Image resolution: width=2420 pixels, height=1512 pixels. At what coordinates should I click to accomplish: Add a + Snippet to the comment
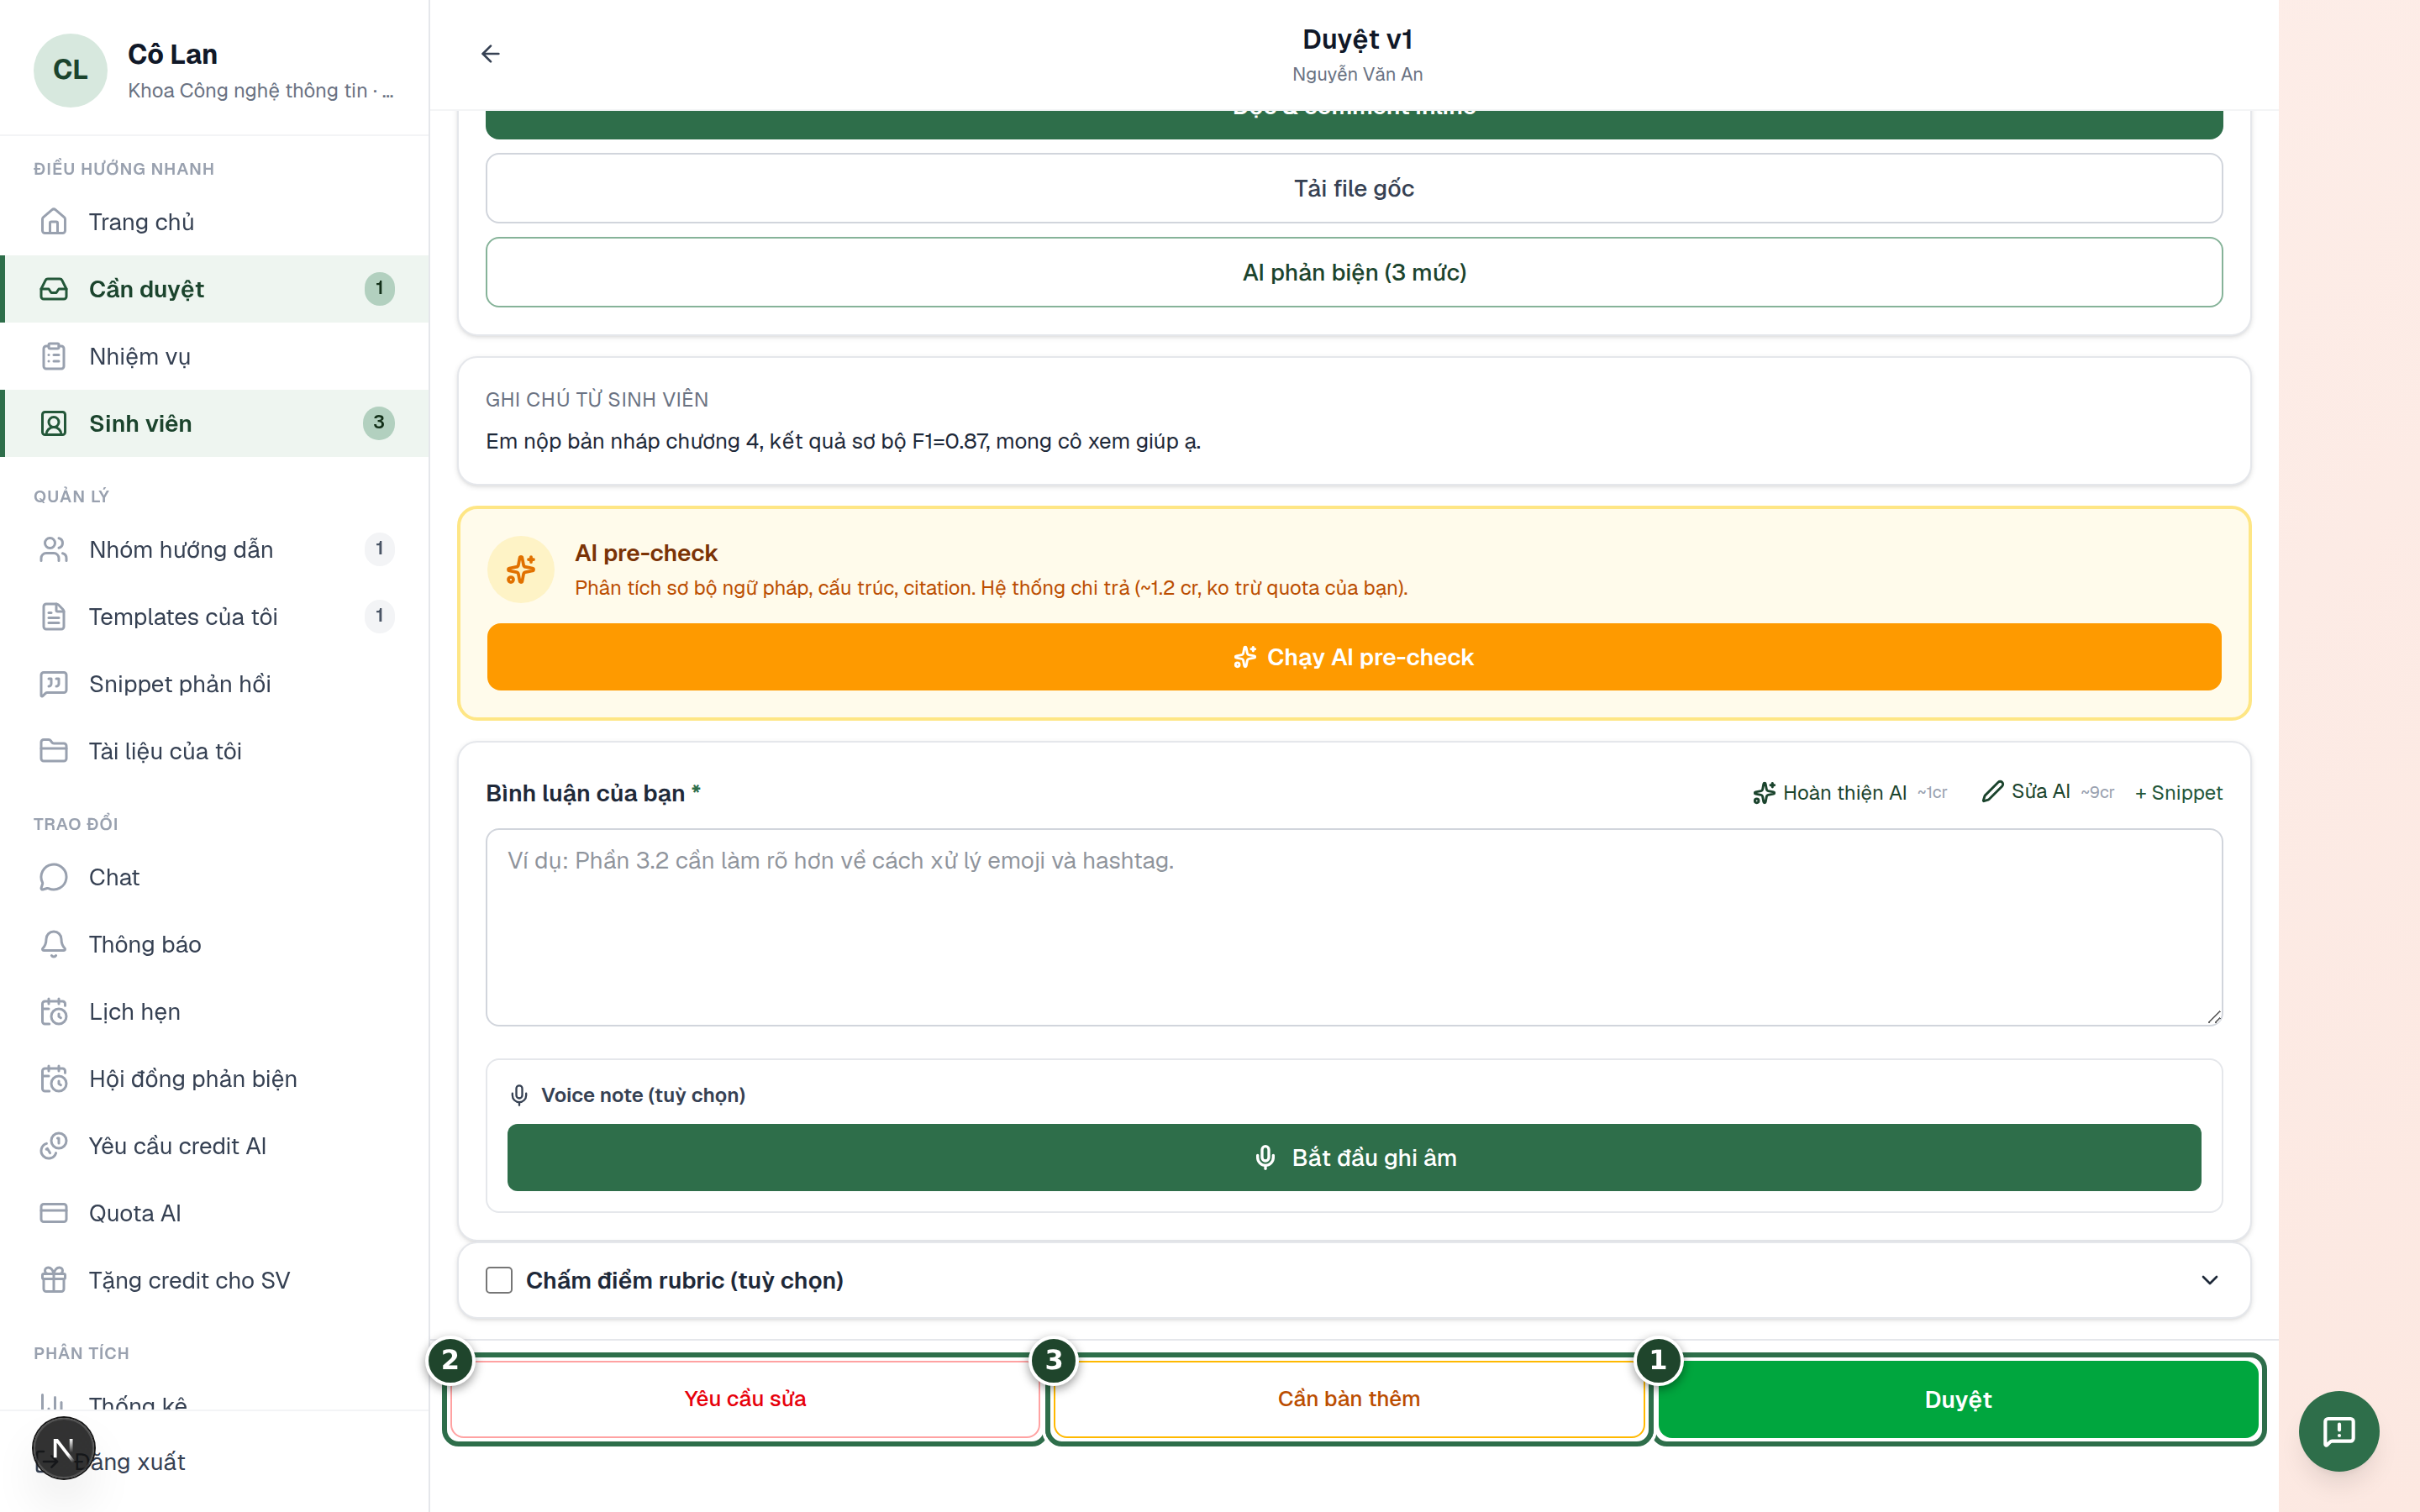tap(2179, 793)
